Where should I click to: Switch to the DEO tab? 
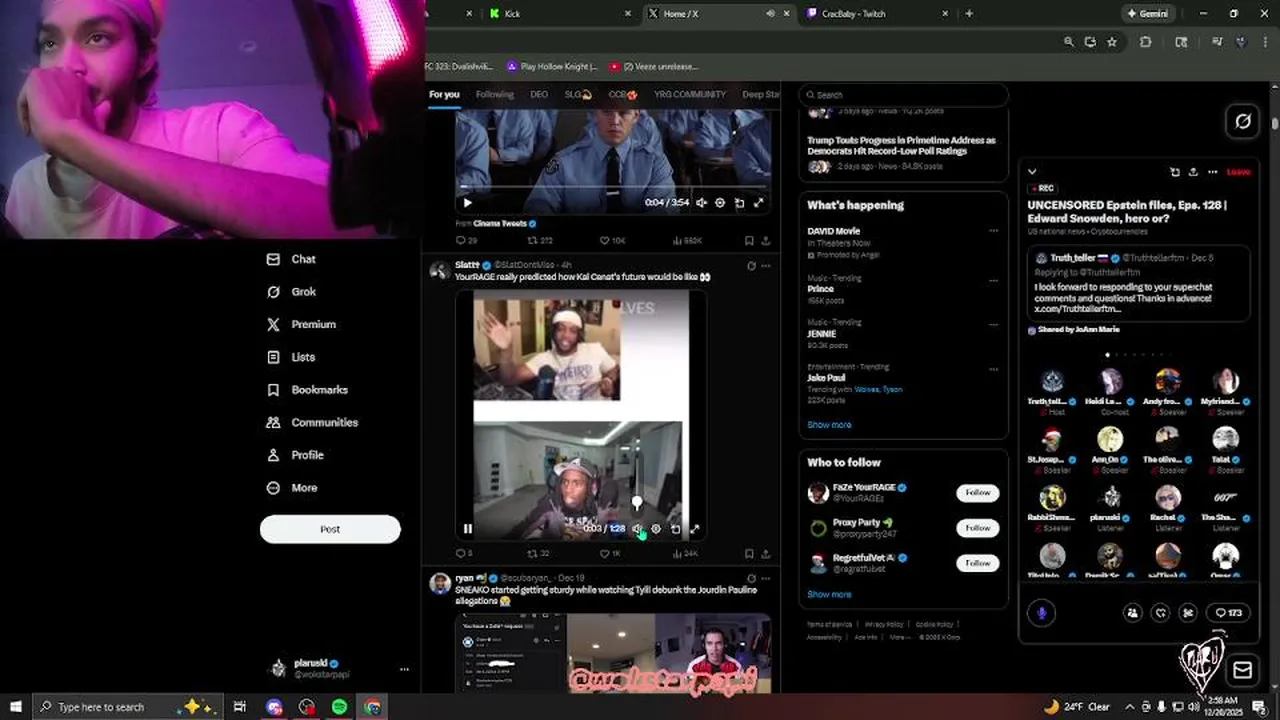pyautogui.click(x=539, y=95)
